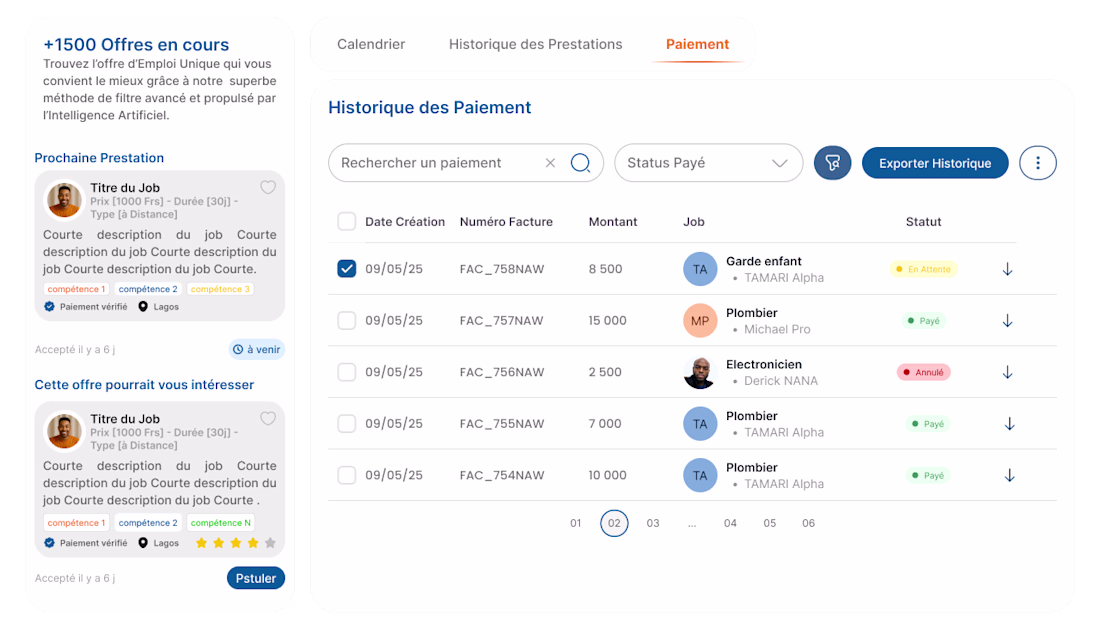This screenshot has height=629, width=1100.
Task: Check the FAC_754NAW row checkbox
Action: point(347,475)
